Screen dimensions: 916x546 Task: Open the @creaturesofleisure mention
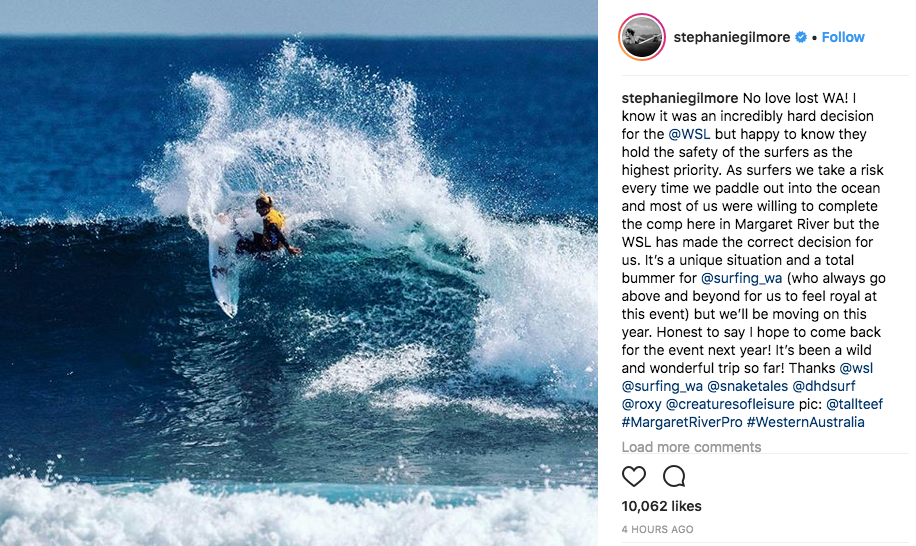pos(730,404)
